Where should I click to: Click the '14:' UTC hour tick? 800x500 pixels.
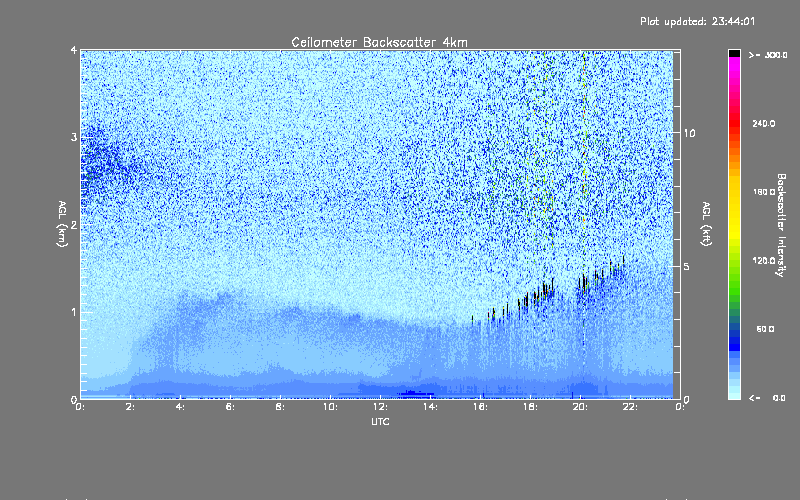point(430,407)
